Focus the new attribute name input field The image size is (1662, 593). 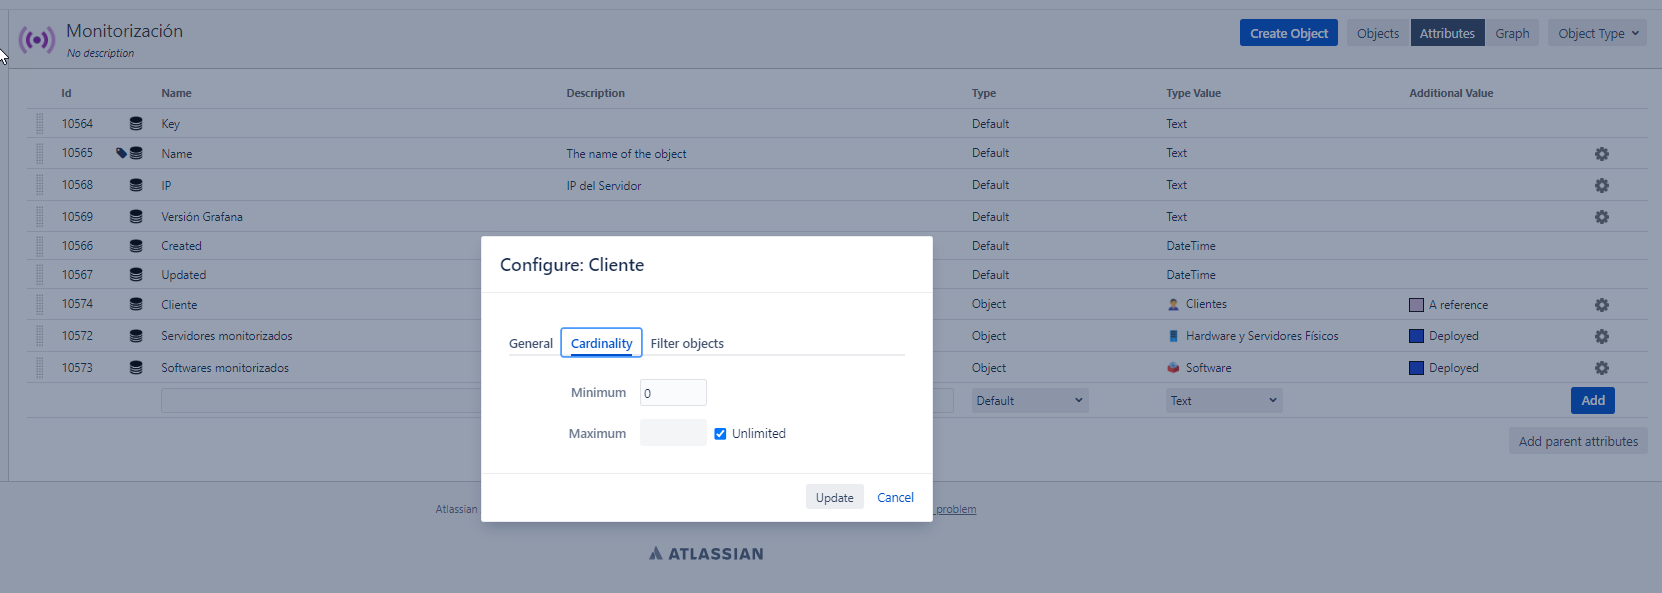coord(321,401)
